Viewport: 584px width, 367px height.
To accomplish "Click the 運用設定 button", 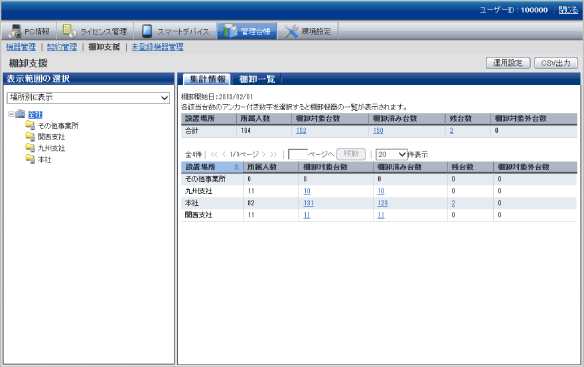I will point(508,63).
